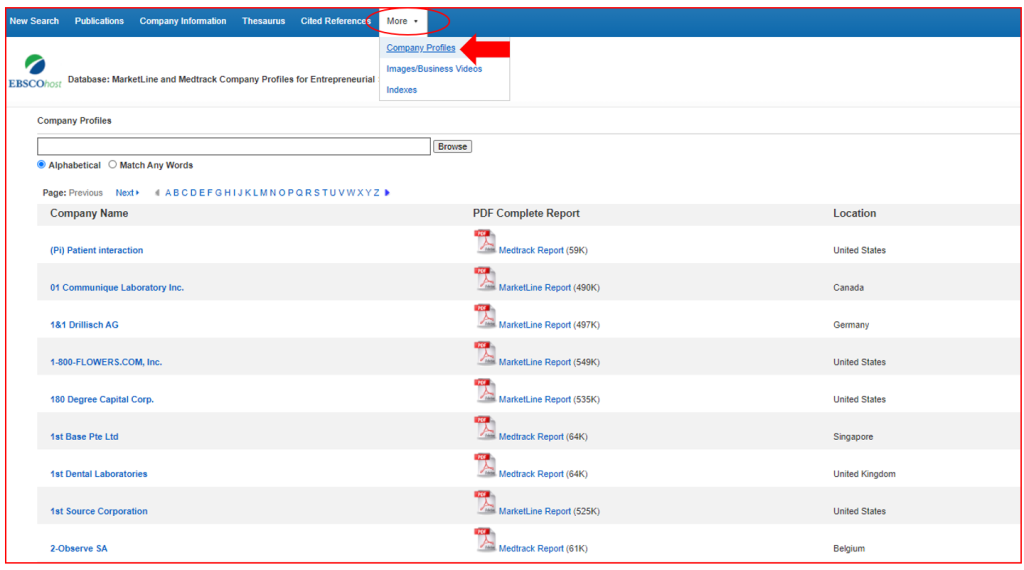The width and height of the screenshot is (1024, 570).
Task: Go to the Next page link
Action: pos(127,193)
